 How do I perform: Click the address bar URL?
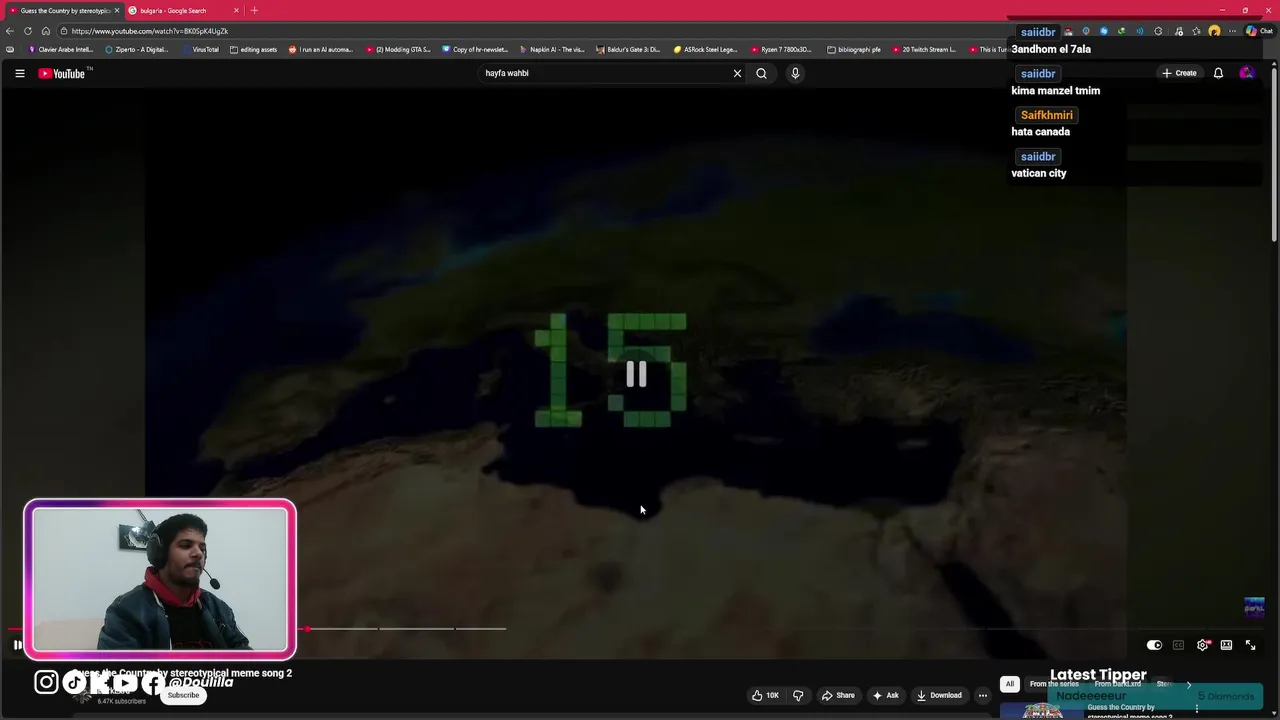coord(150,31)
